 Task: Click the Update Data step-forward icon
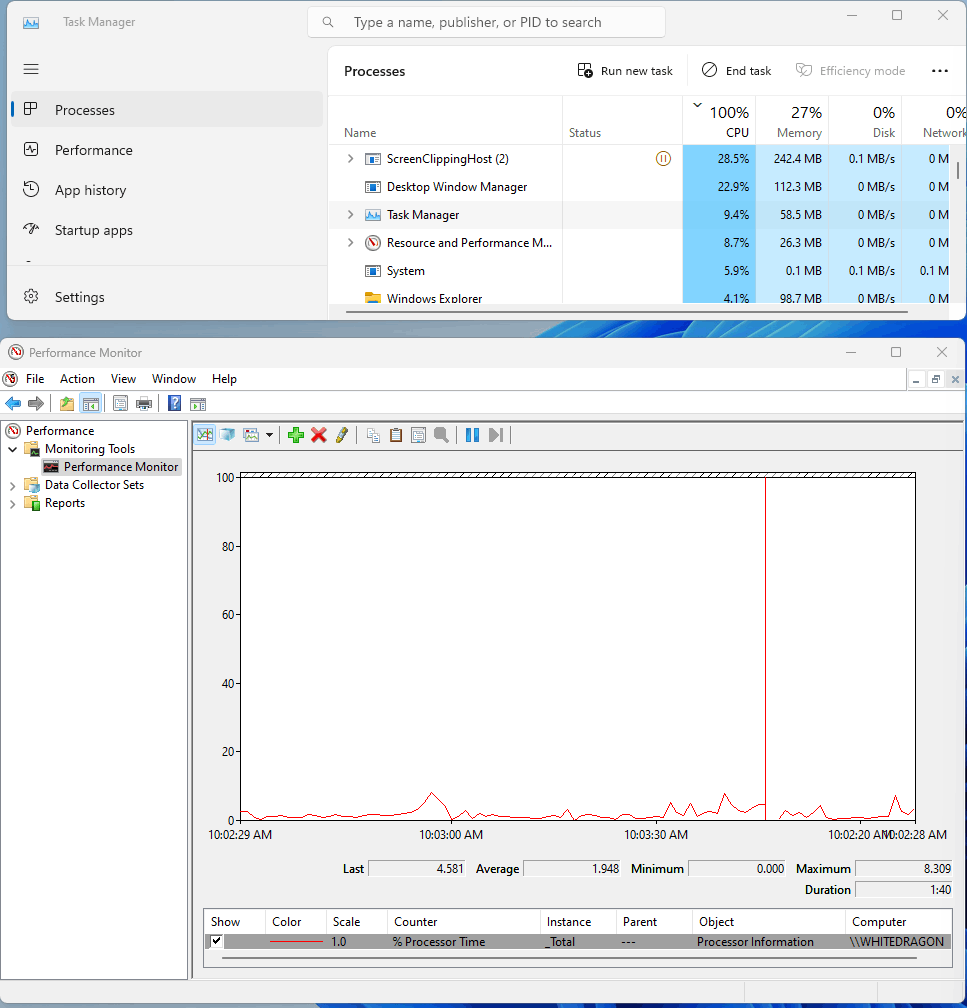[496, 435]
